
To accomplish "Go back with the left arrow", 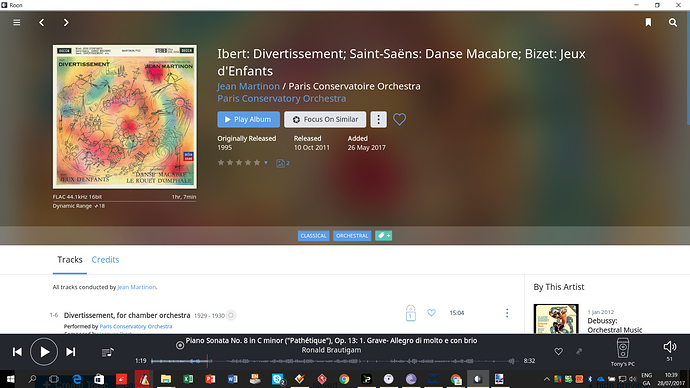I will [42, 22].
